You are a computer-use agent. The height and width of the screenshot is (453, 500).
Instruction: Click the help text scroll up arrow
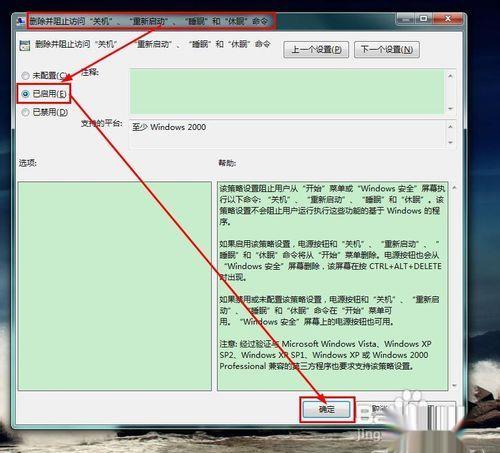(454, 188)
